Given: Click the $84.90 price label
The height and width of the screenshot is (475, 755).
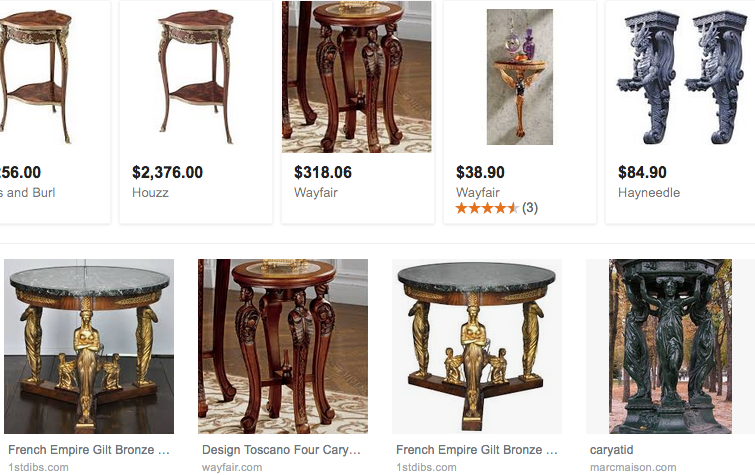Looking at the screenshot, I should (x=642, y=172).
